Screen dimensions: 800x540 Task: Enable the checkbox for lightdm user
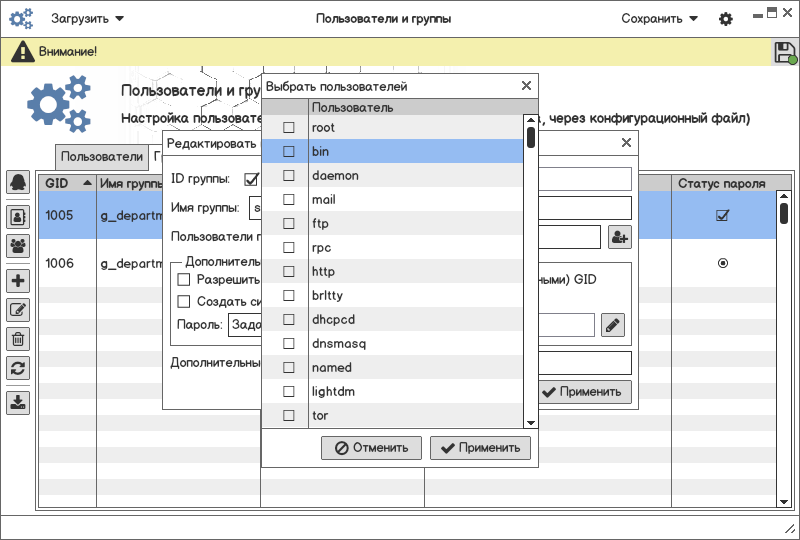pyautogui.click(x=289, y=392)
